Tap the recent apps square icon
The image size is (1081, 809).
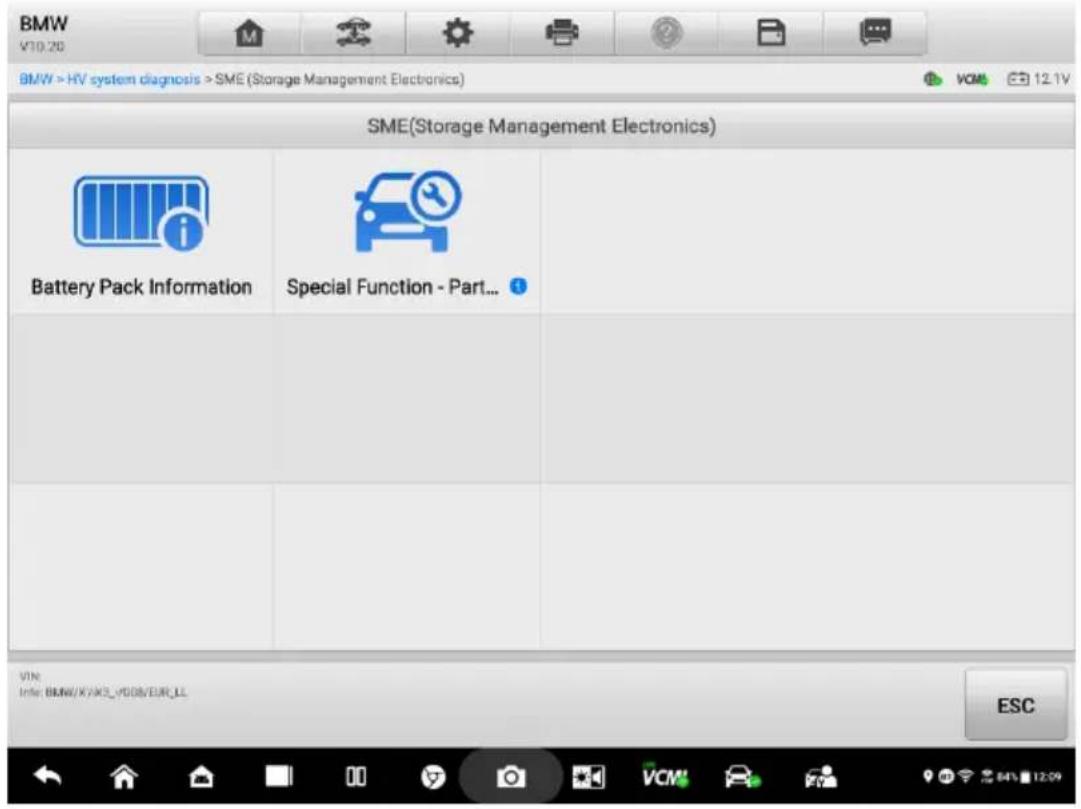pyautogui.click(x=279, y=777)
